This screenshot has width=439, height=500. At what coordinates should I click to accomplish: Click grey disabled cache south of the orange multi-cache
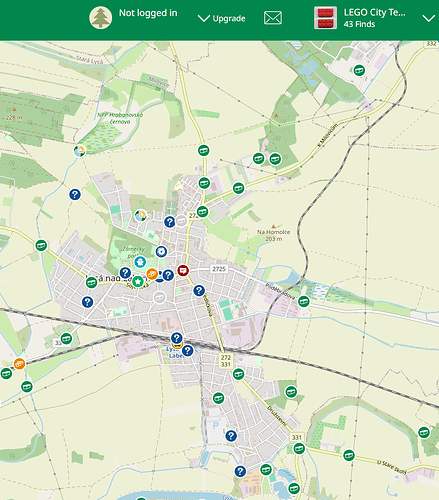pos(160,297)
